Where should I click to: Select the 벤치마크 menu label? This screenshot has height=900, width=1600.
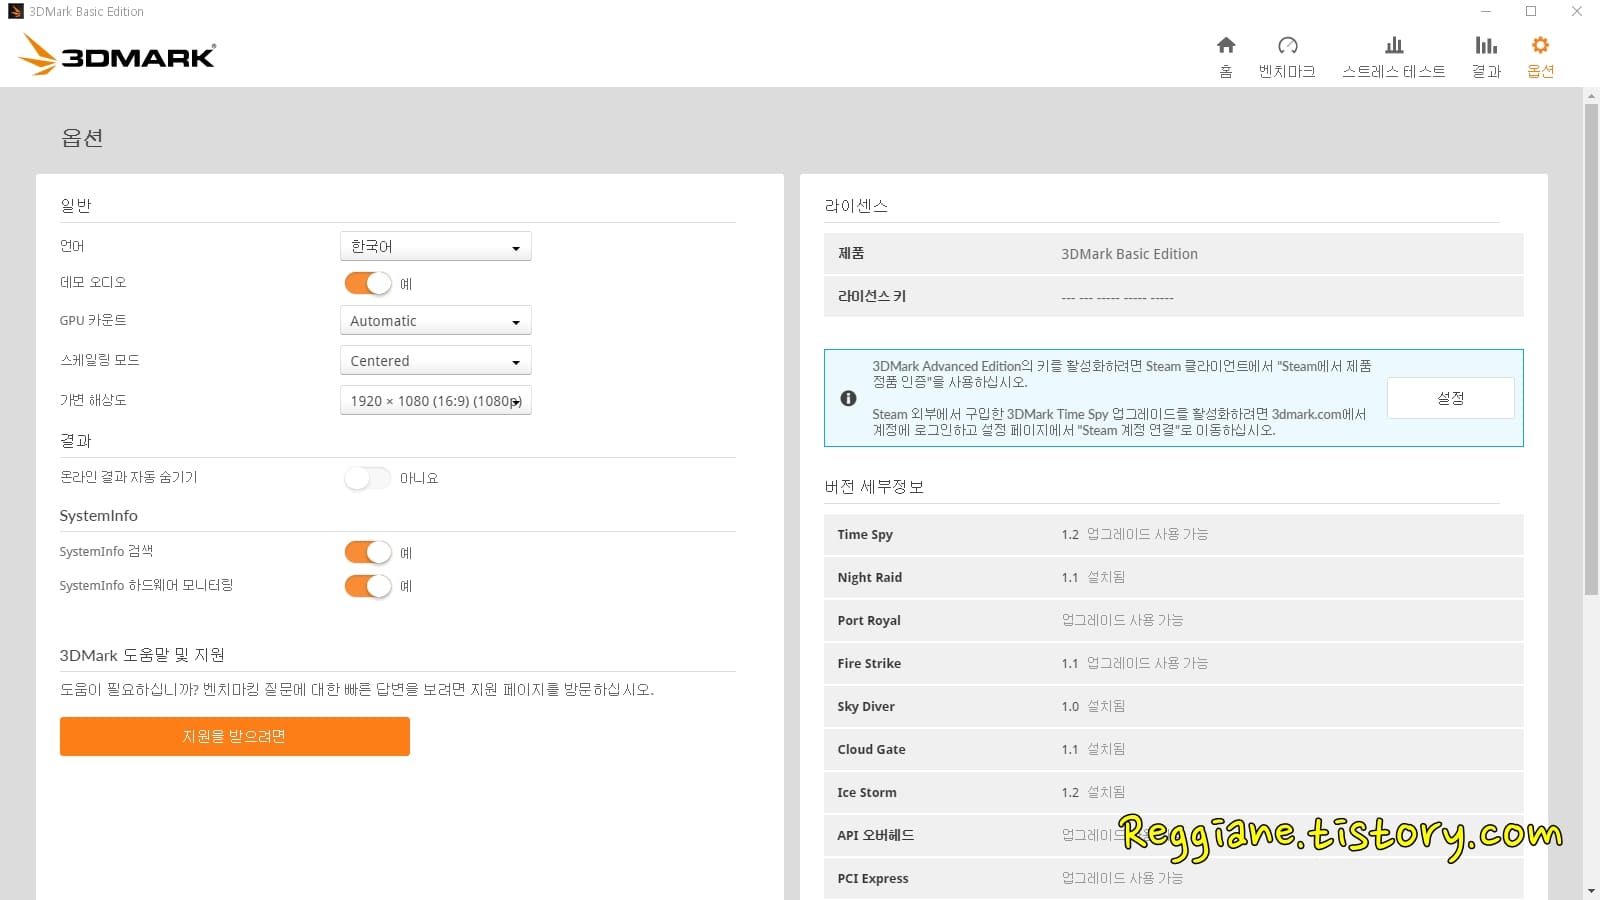1288,71
